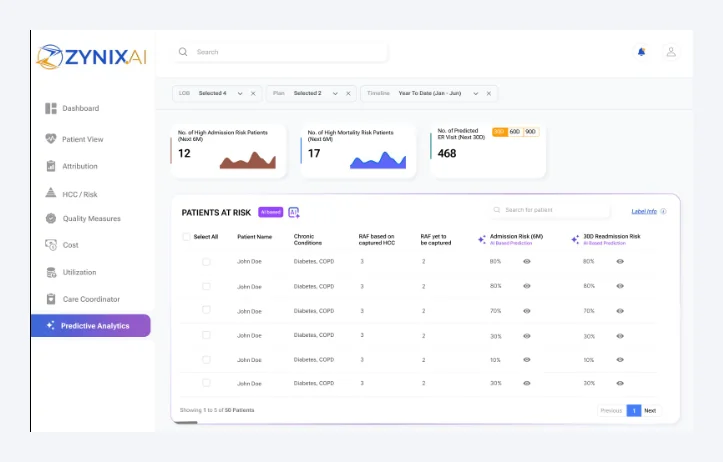Click the ZYNIX AI logo

point(92,57)
